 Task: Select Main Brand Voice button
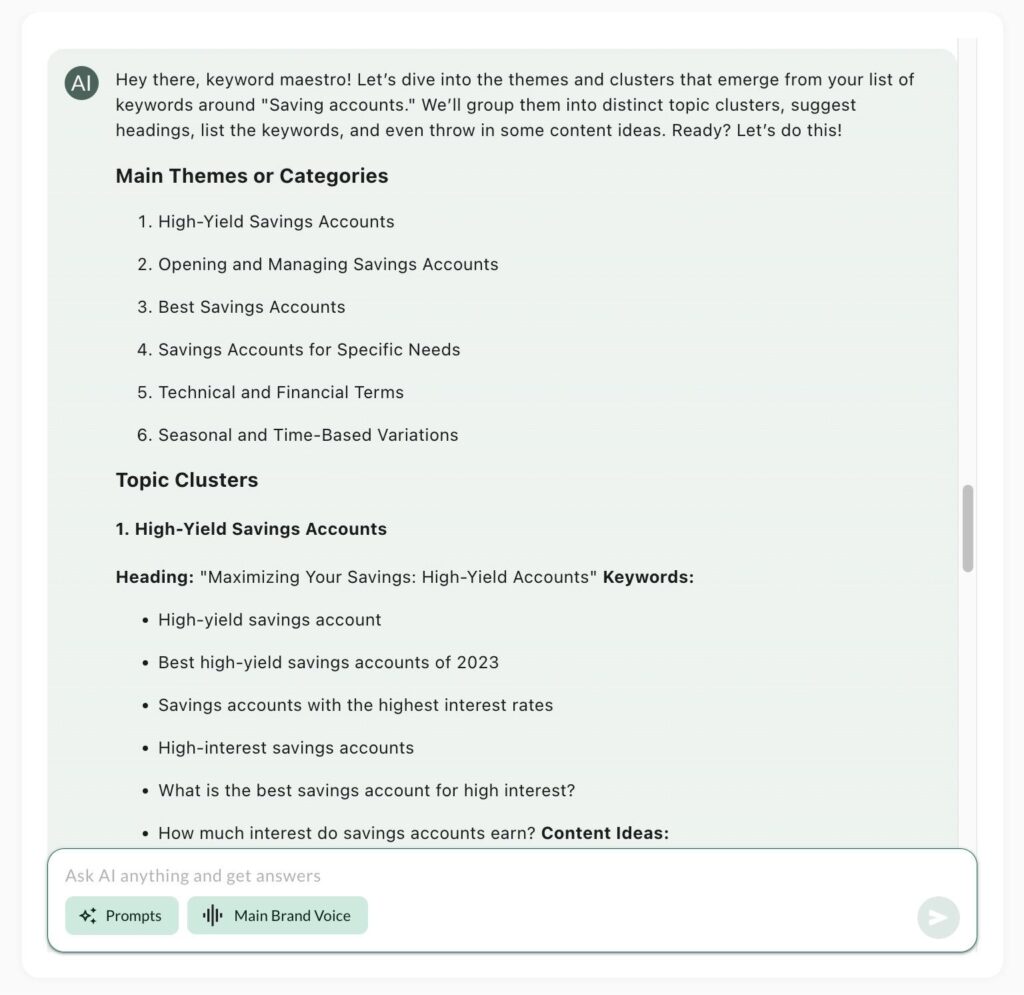(278, 915)
